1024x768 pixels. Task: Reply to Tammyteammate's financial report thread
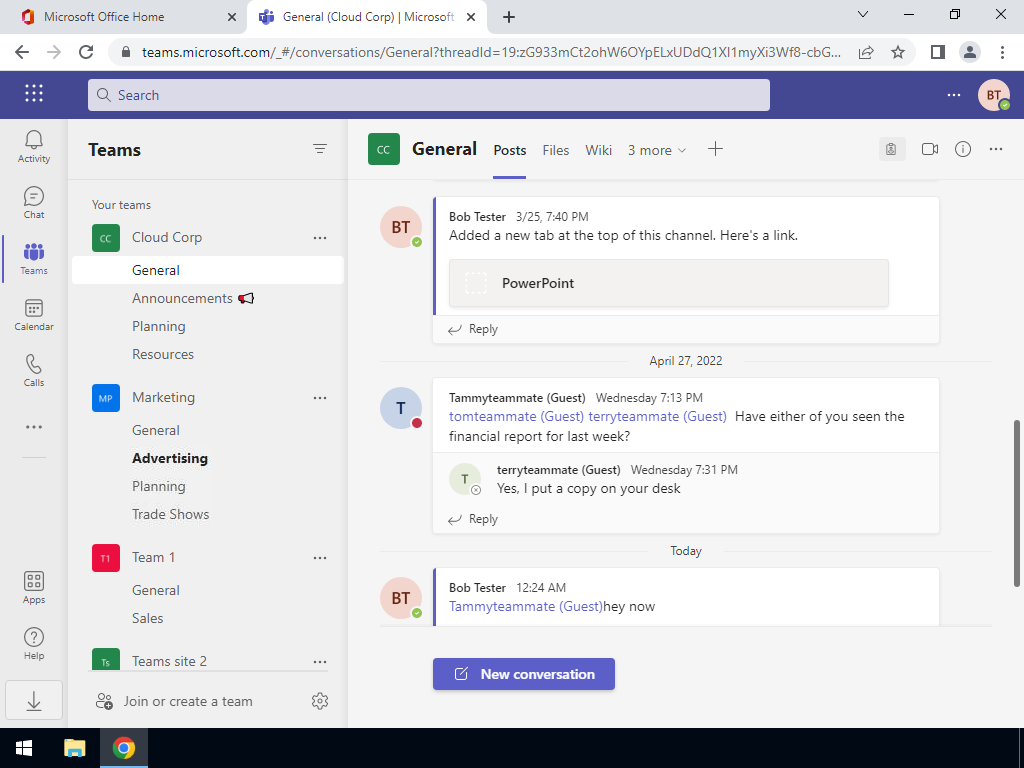[x=473, y=520]
